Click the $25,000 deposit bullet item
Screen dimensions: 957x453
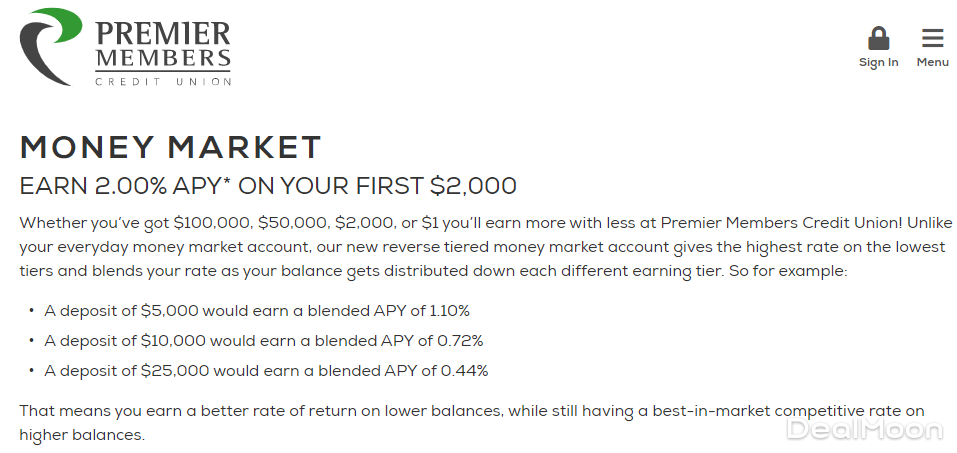point(266,371)
